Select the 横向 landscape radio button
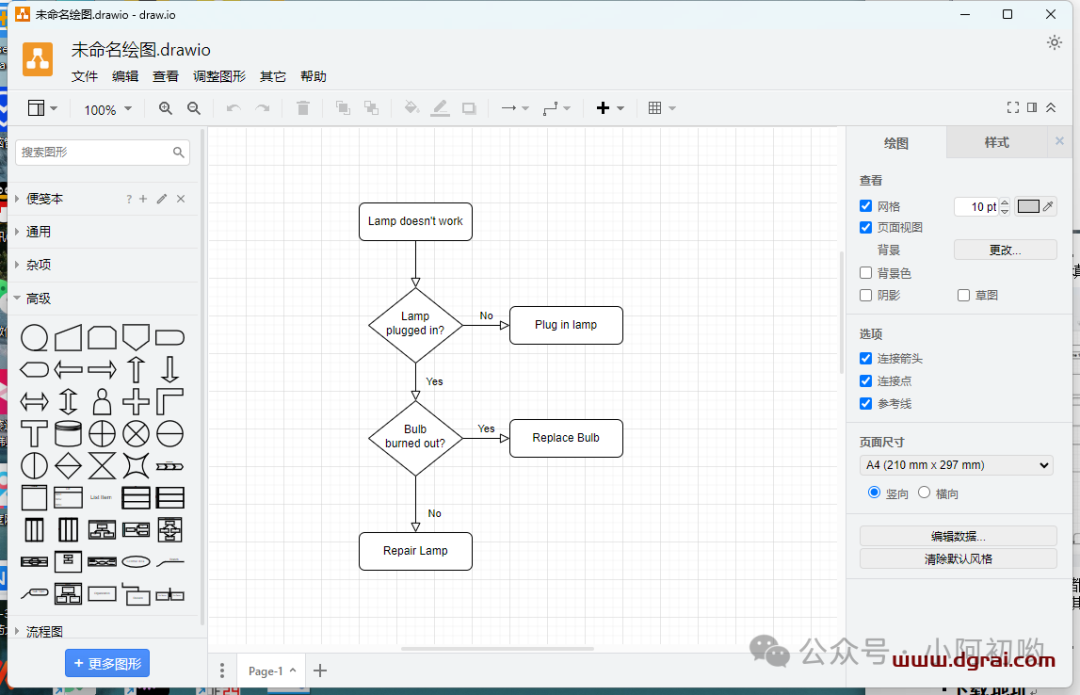Image resolution: width=1080 pixels, height=695 pixels. point(924,492)
